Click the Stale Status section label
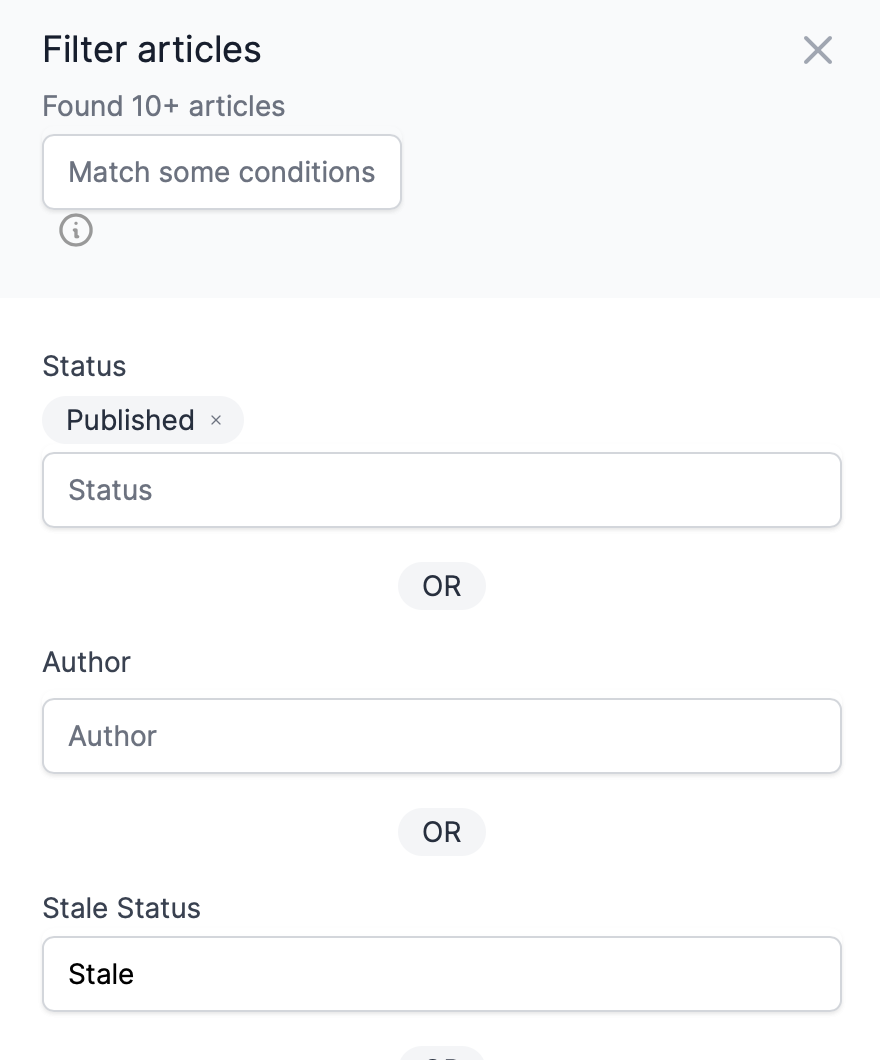The height and width of the screenshot is (1060, 880). tap(122, 909)
